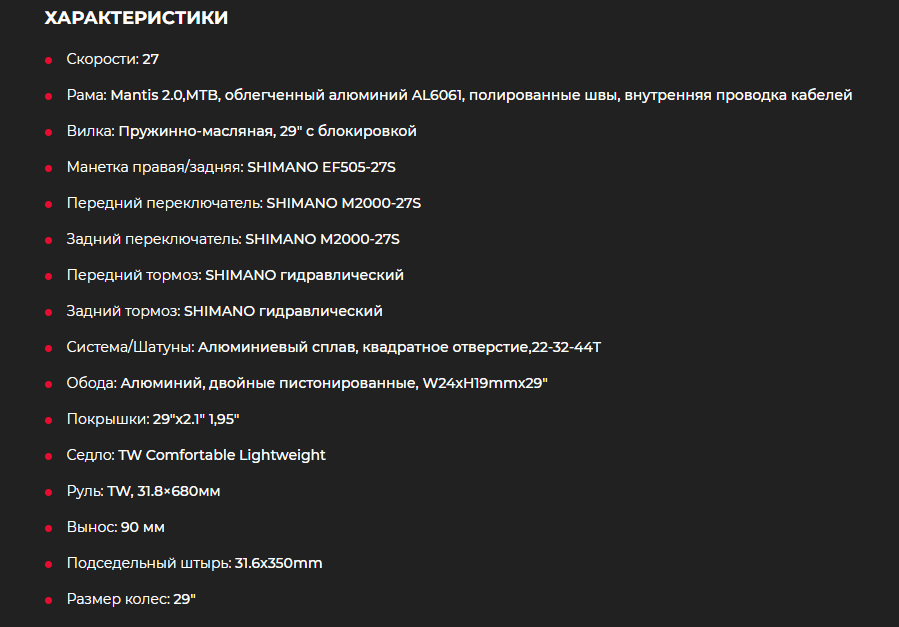Screen dimensions: 899x627
Task: Click the red bullet beside Передний тормоз
Action: pos(49,276)
